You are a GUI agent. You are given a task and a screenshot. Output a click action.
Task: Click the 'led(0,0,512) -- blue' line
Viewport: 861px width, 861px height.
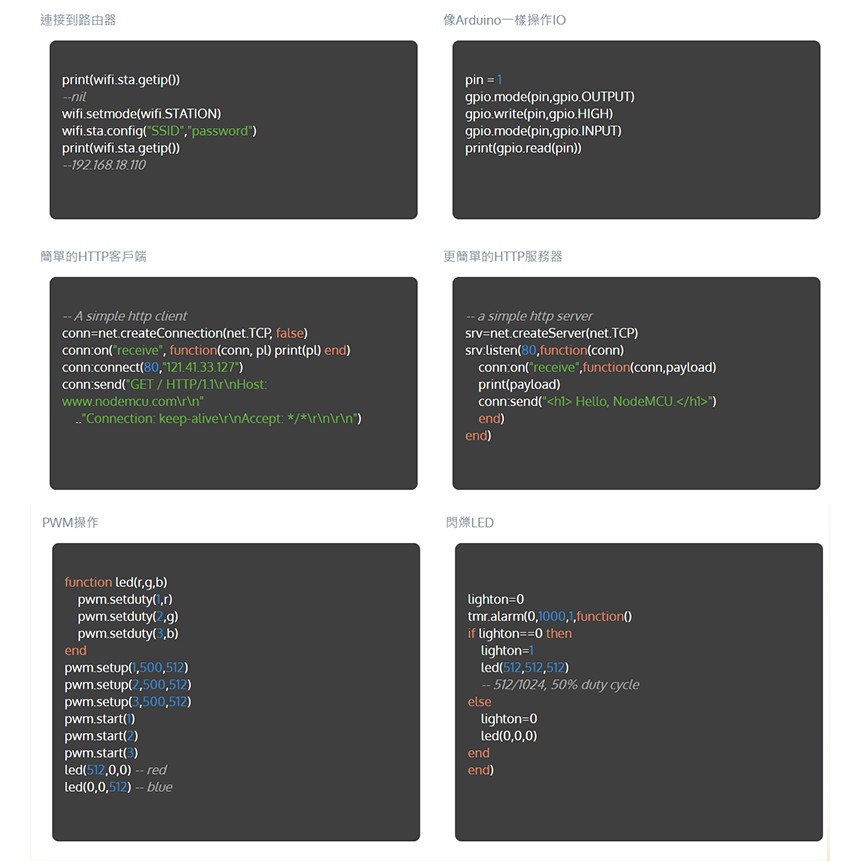pyautogui.click(x=118, y=787)
